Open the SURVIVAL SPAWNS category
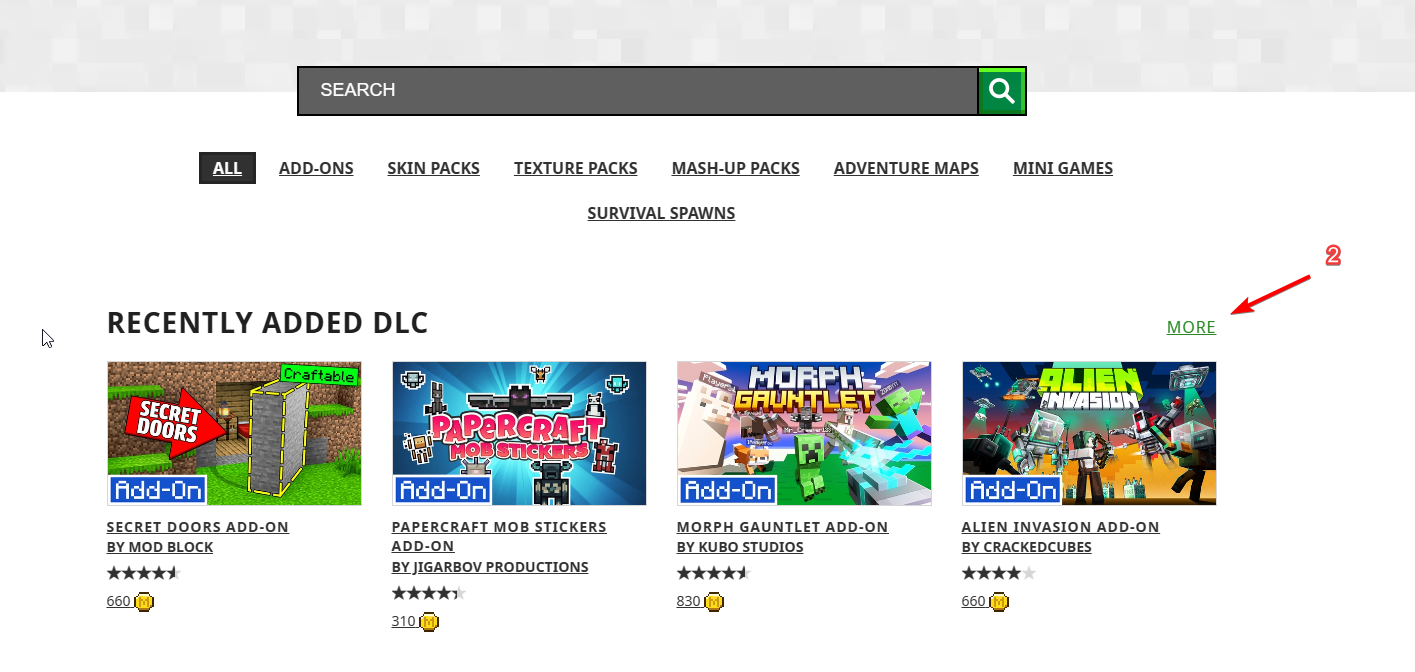 coord(661,213)
